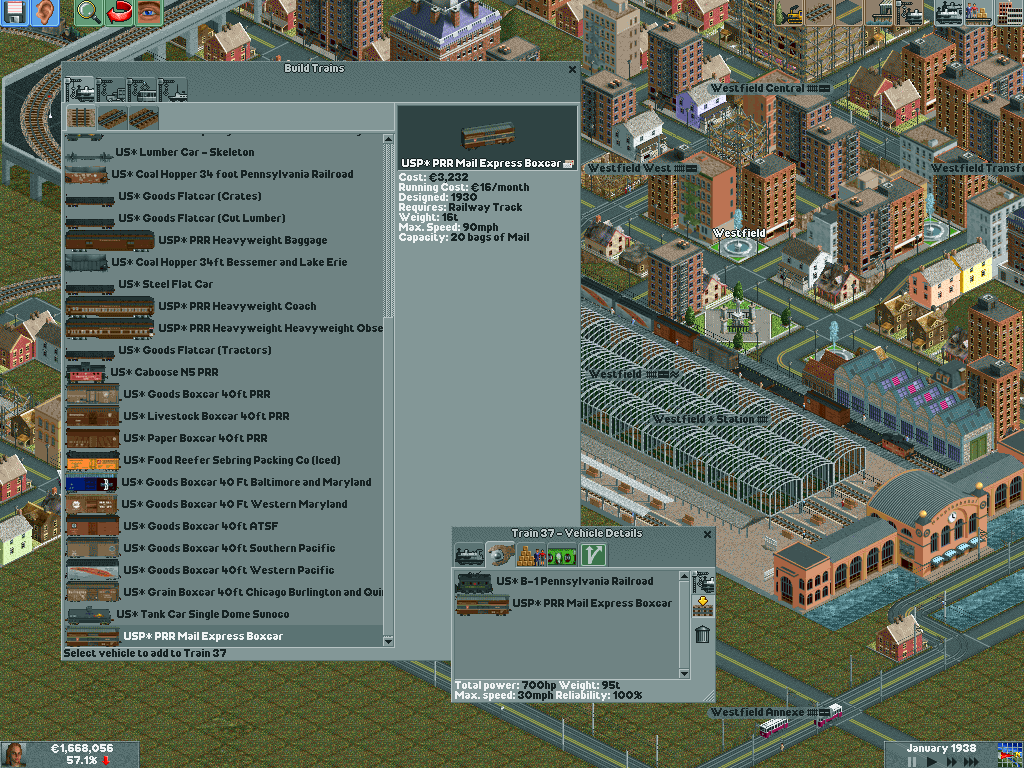
Task: Rotate the view with the red arrow
Action: pyautogui.click(x=118, y=12)
